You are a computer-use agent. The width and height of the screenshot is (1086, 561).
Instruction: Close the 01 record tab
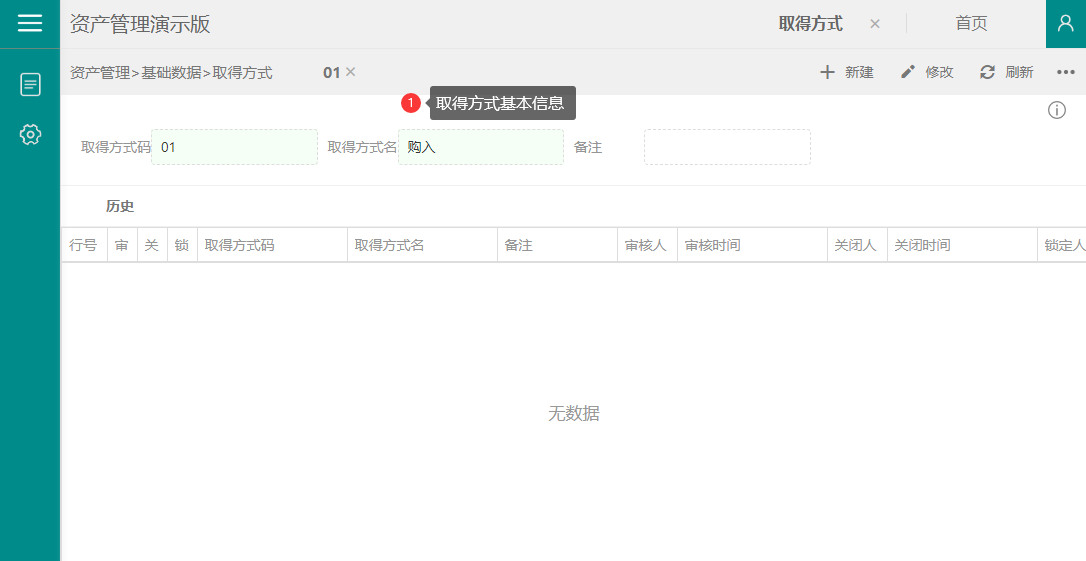(x=350, y=71)
